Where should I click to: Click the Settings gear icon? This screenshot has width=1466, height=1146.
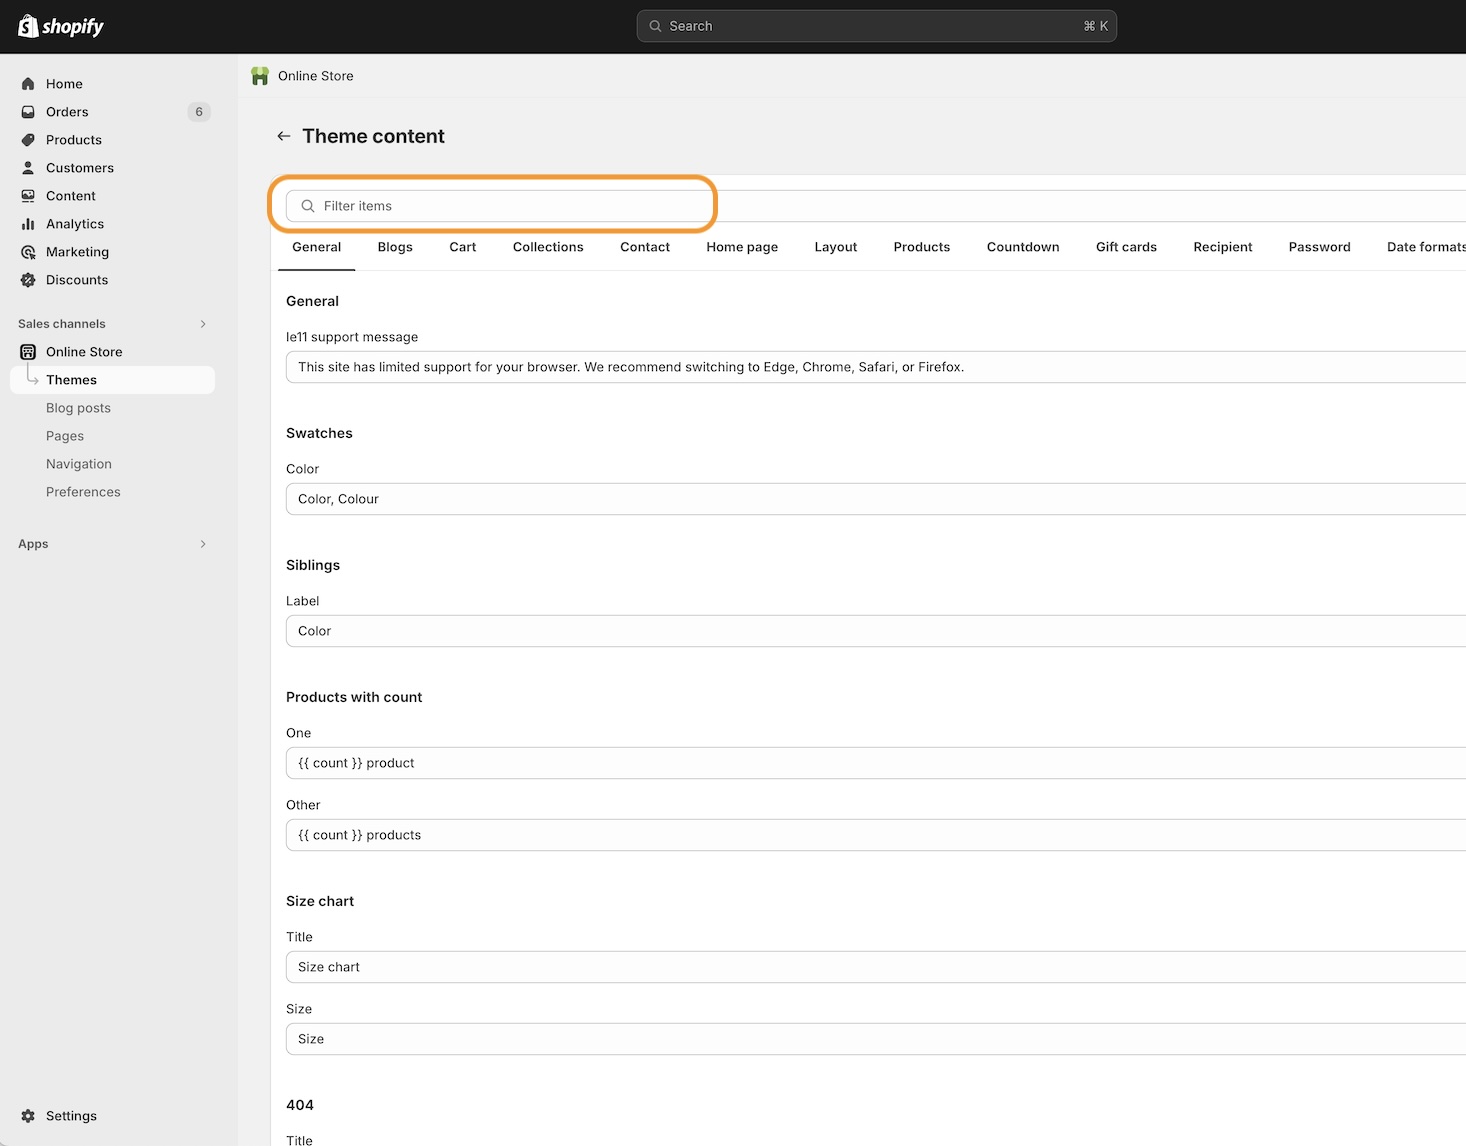pos(28,1116)
